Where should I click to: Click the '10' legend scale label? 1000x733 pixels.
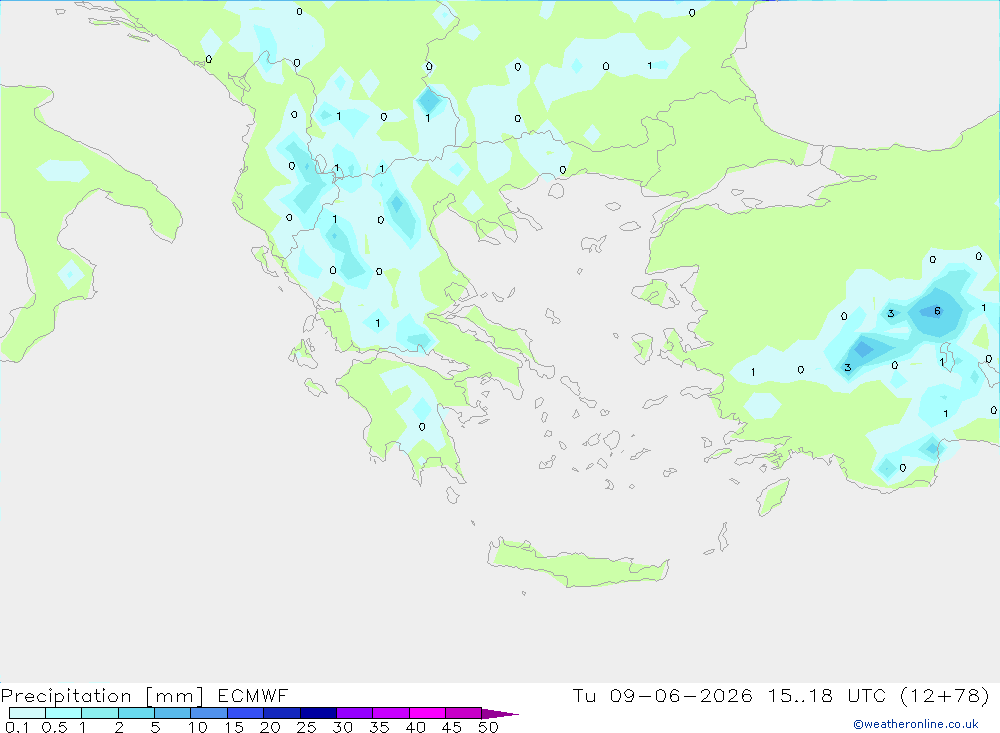[198, 727]
